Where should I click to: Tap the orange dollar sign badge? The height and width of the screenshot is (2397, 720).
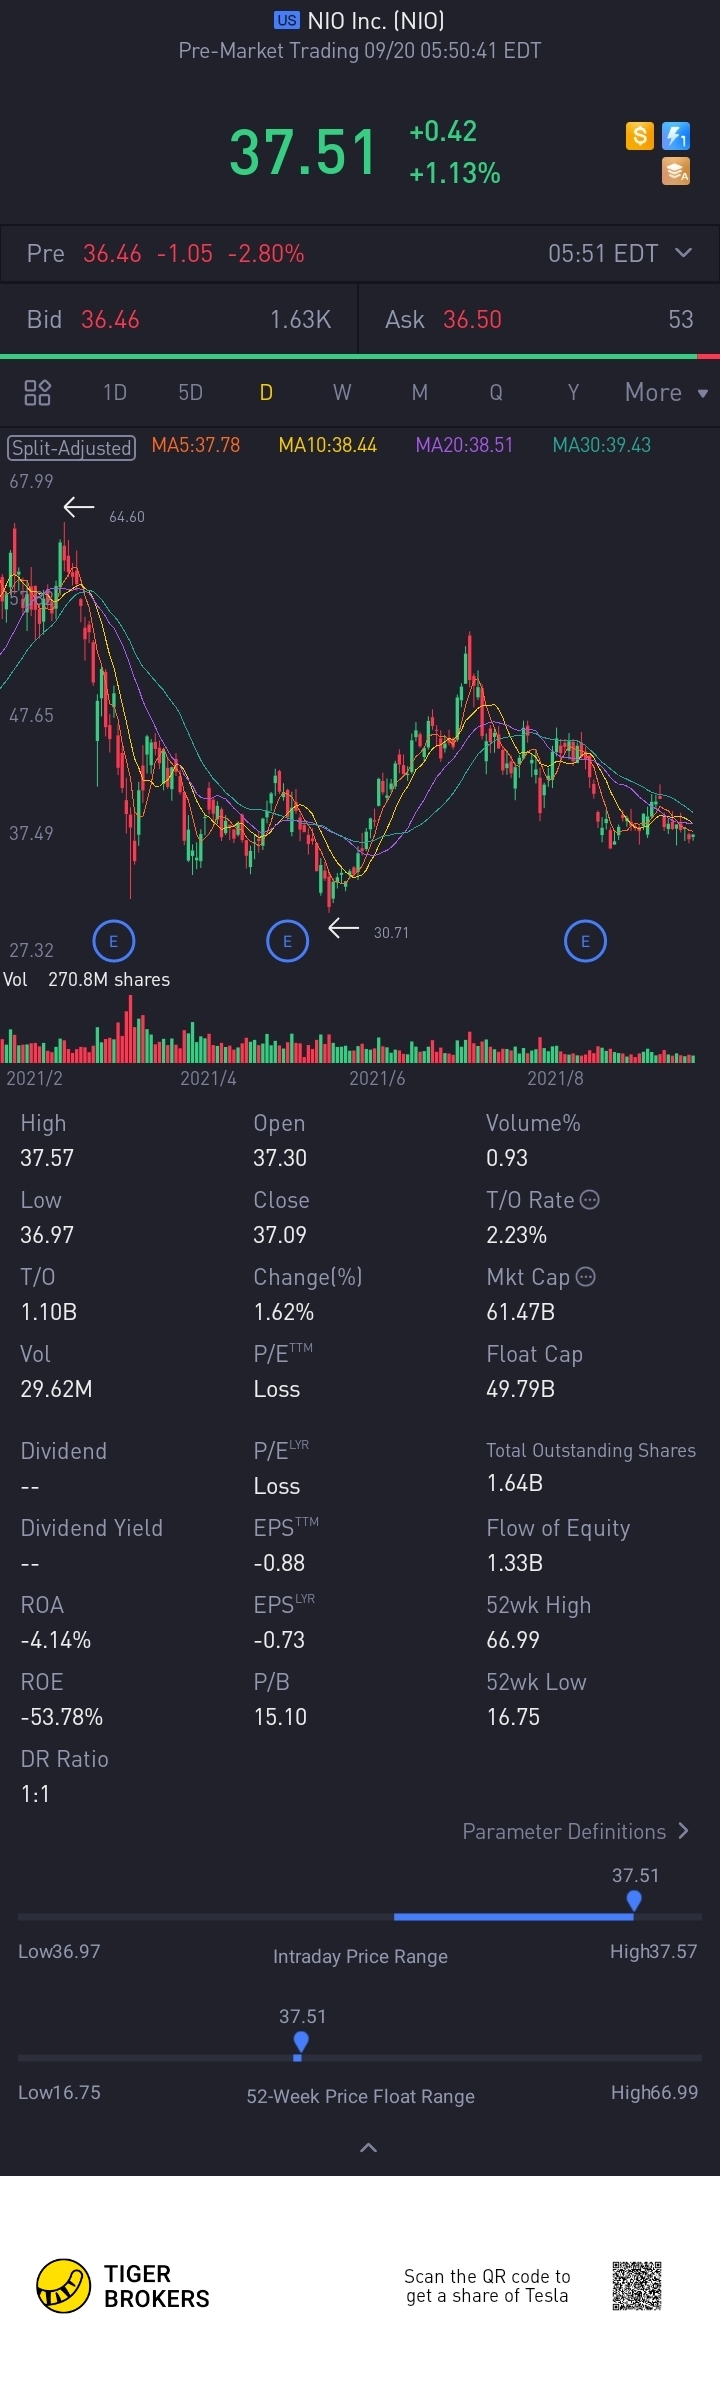(x=640, y=136)
